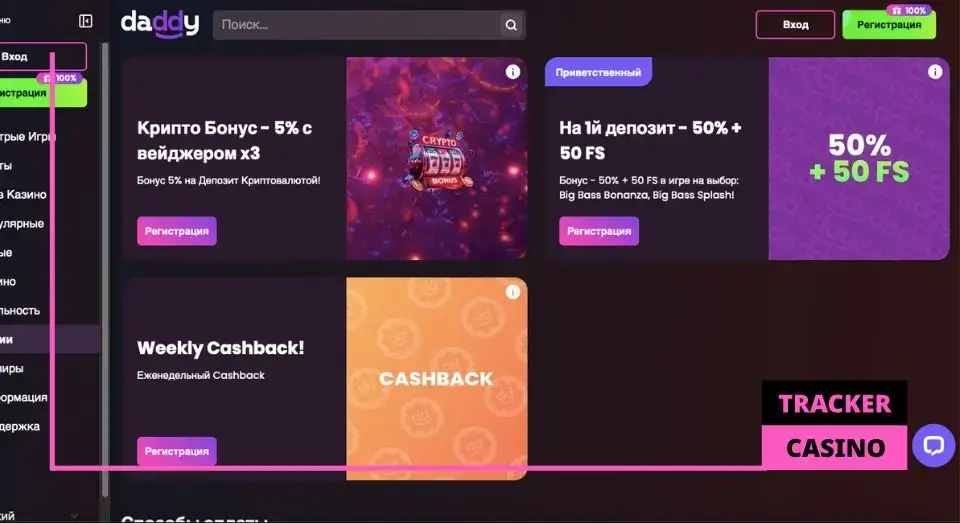Expand the language selector chevron in sidebar
This screenshot has height=523, width=960.
[74, 516]
